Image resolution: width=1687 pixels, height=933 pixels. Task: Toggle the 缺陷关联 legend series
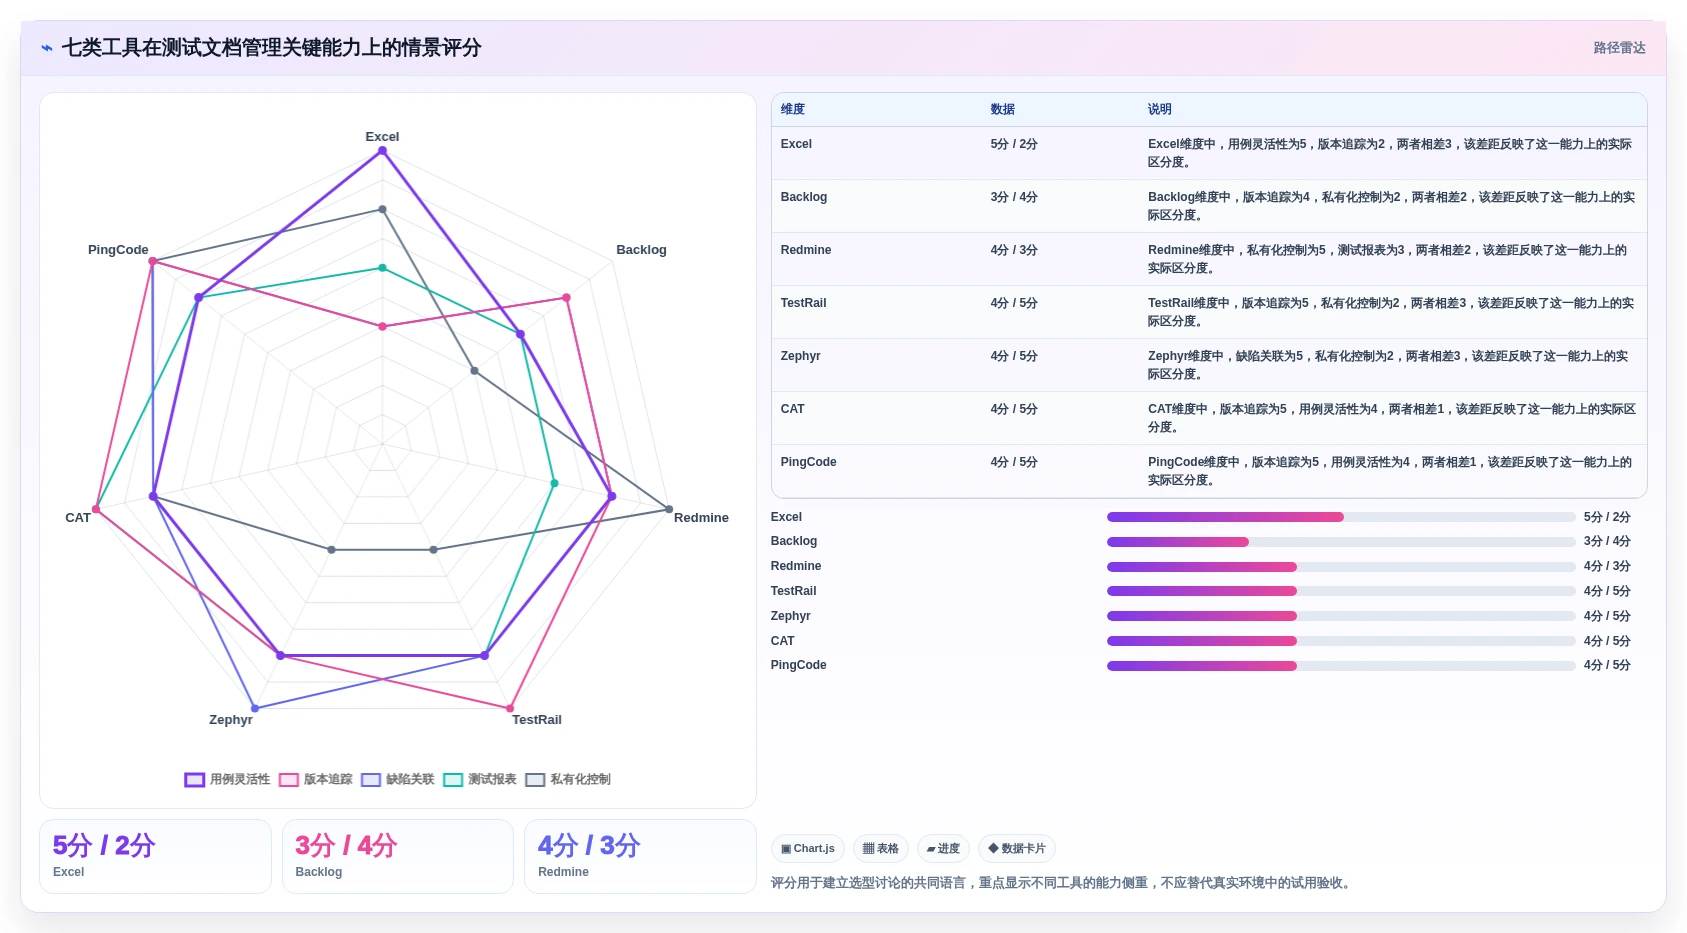click(x=398, y=779)
